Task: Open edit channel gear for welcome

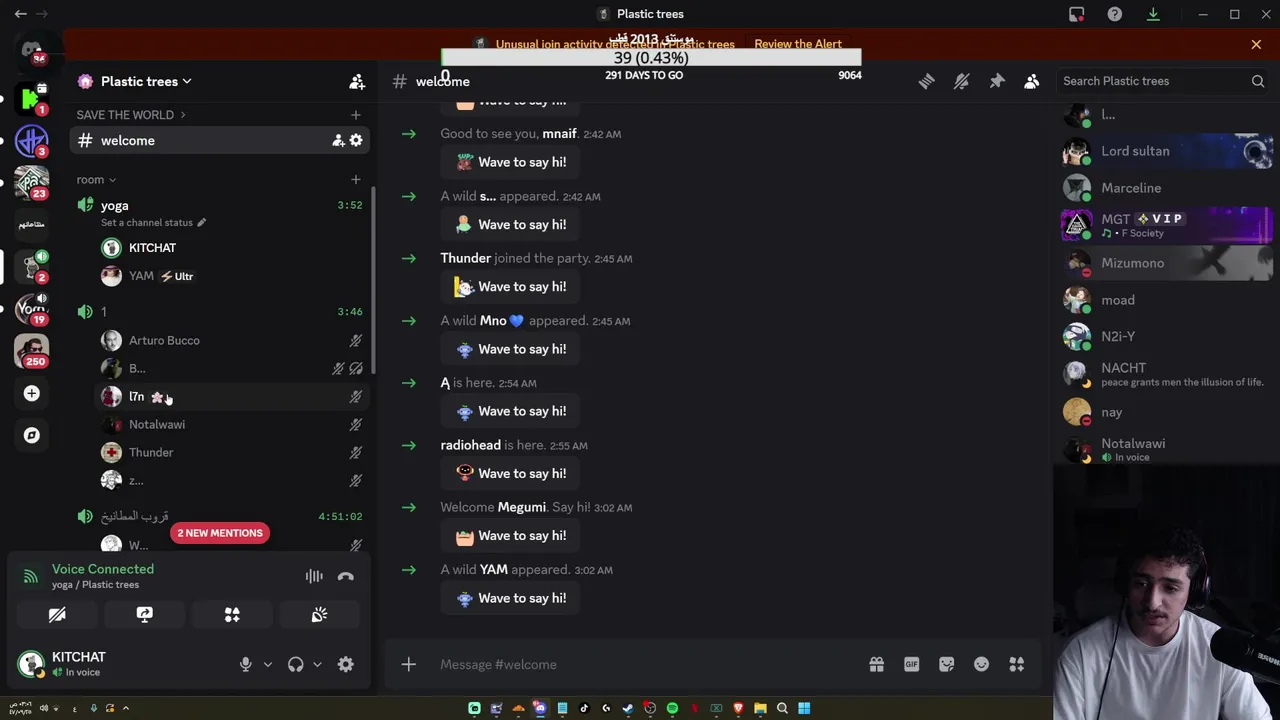Action: pyautogui.click(x=356, y=141)
